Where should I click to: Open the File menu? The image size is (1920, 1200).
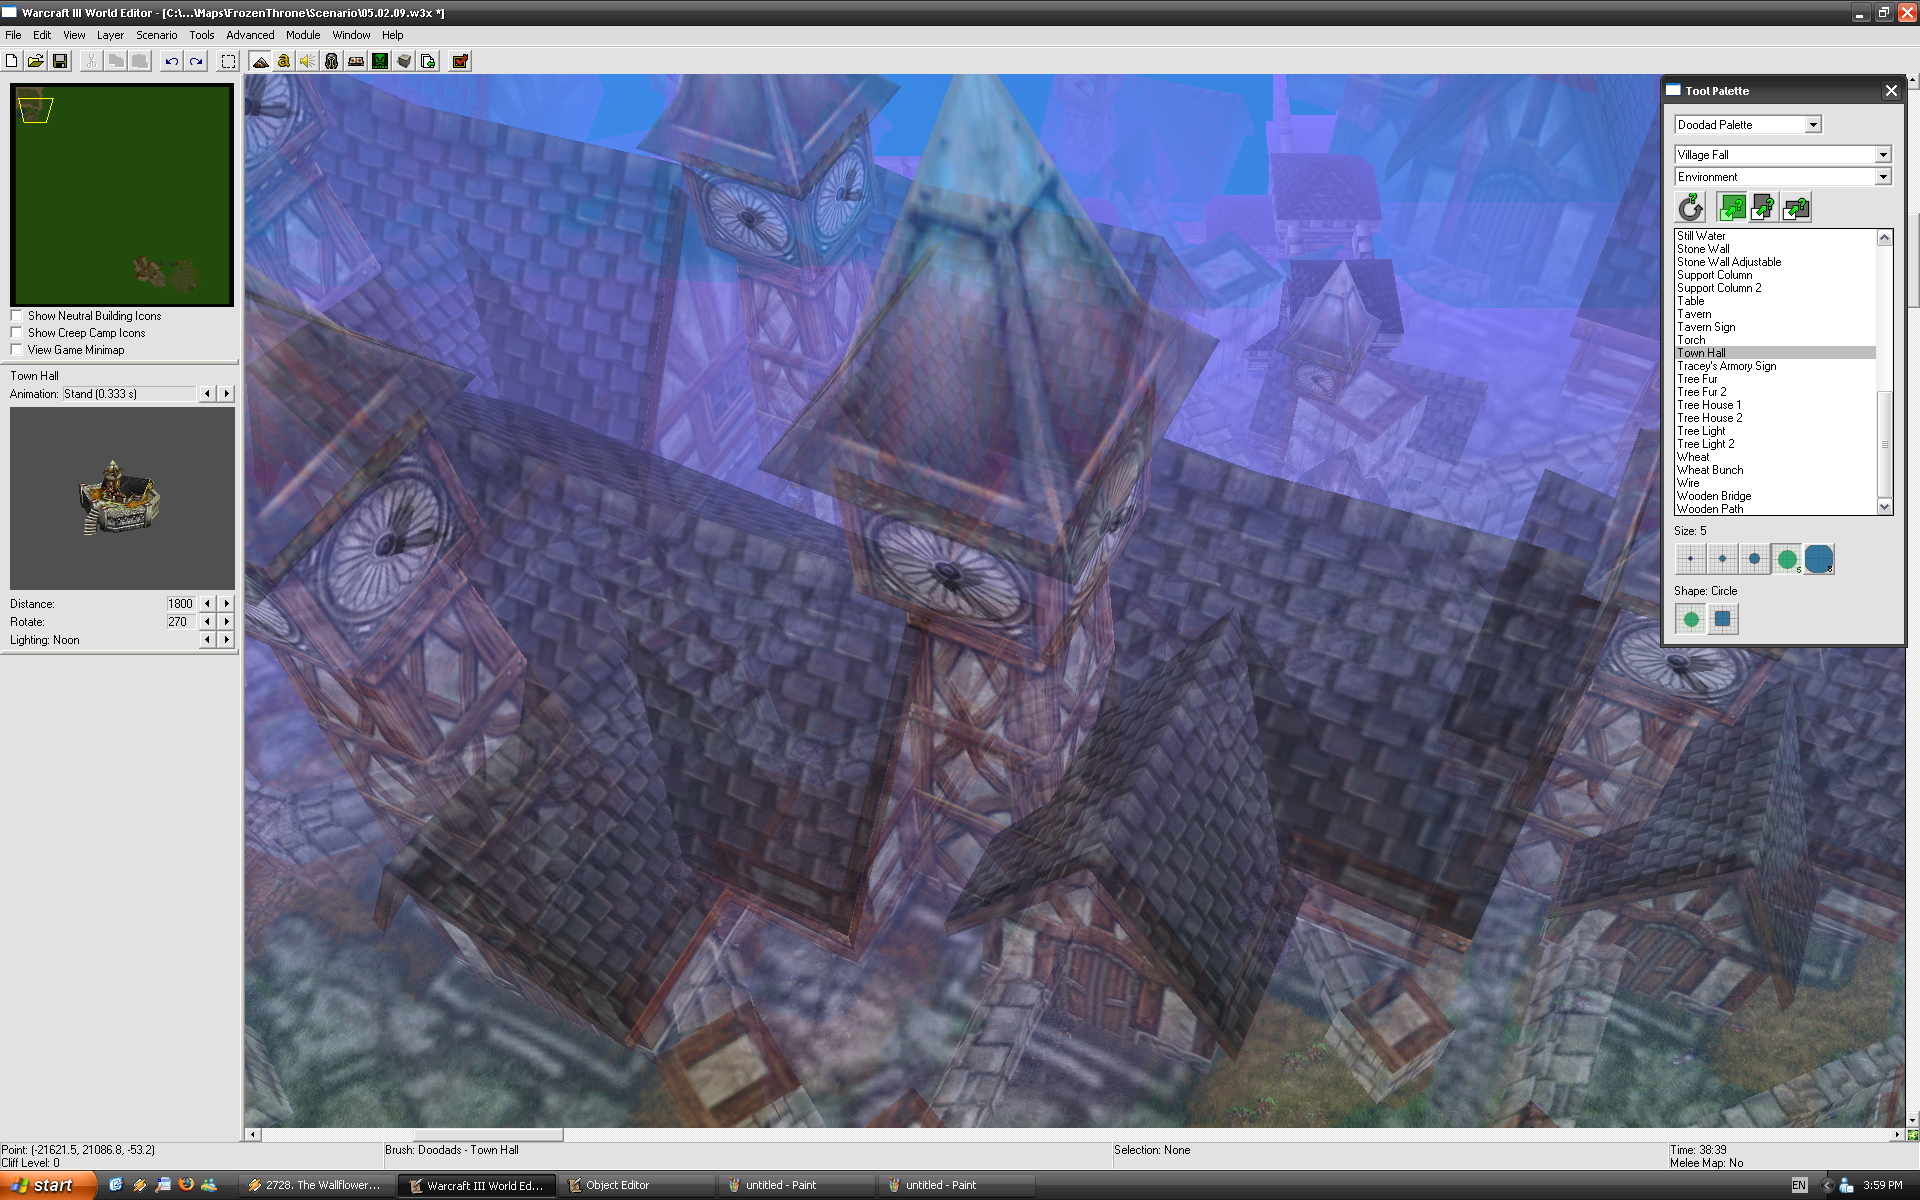pos(13,35)
